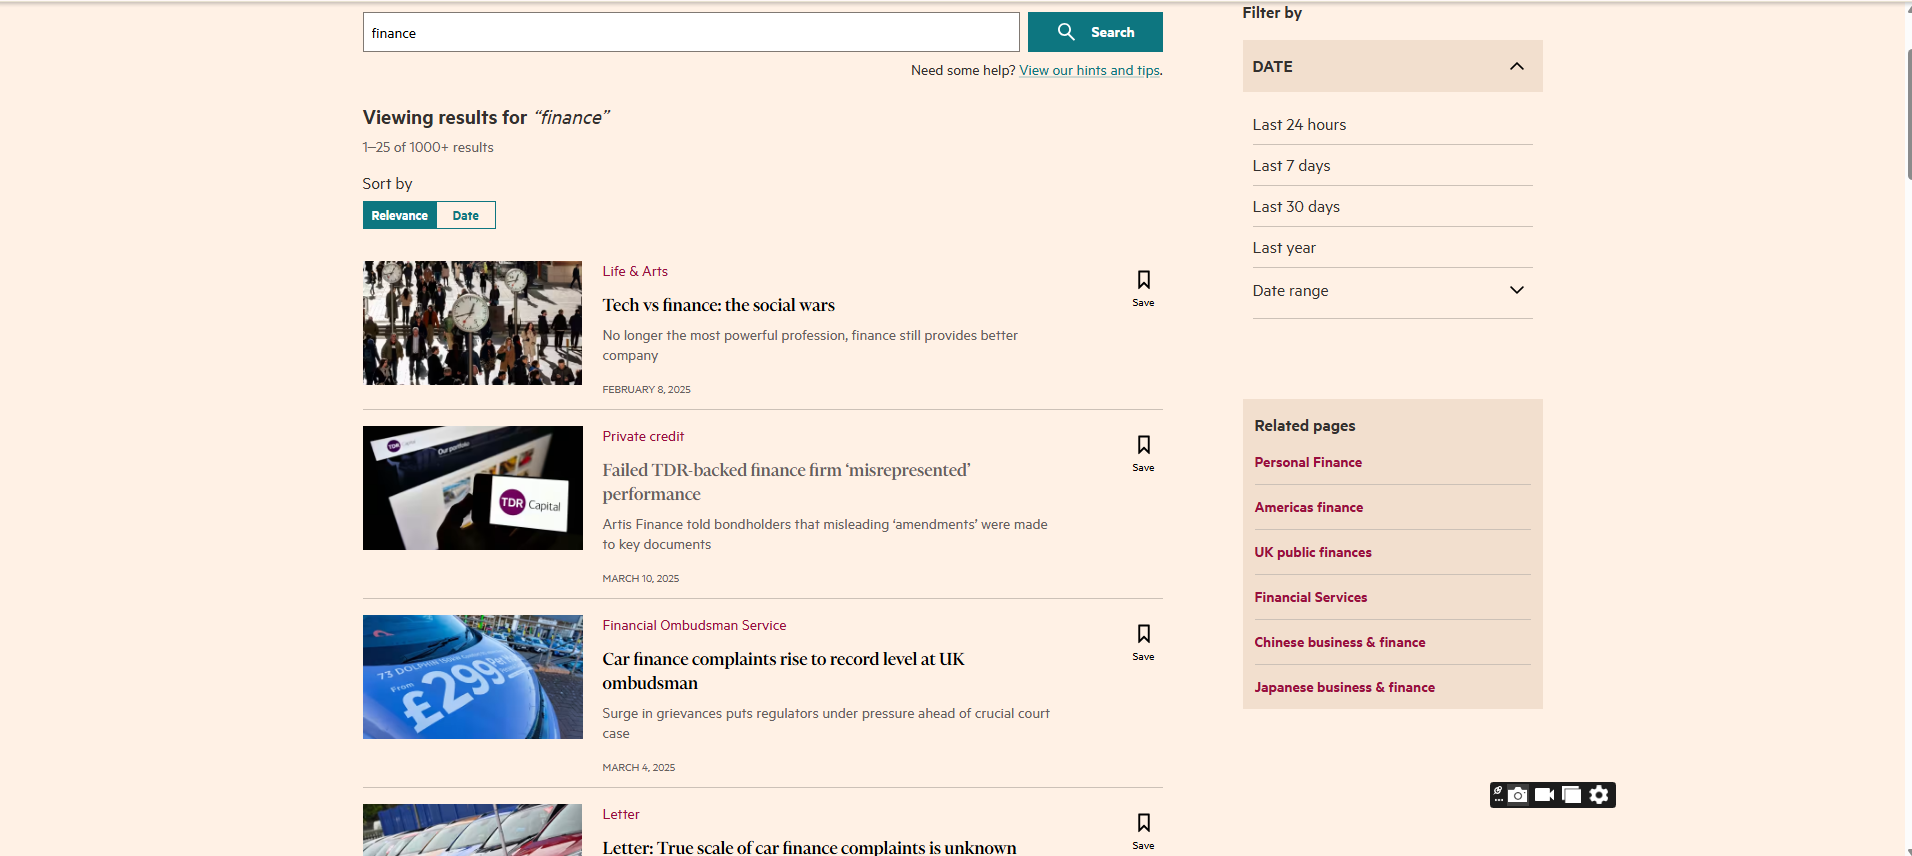Click the video record icon in floating toolbar
The image size is (1912, 856).
pos(1545,795)
